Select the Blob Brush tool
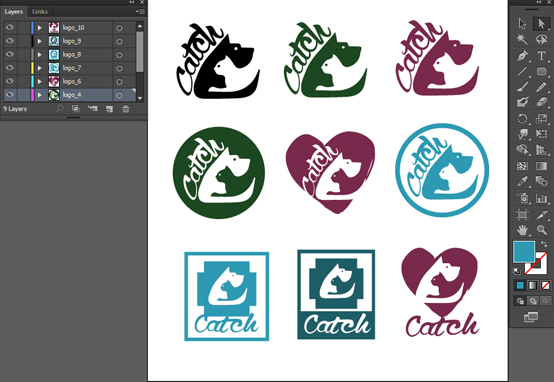This screenshot has height=382, width=554. tap(522, 102)
